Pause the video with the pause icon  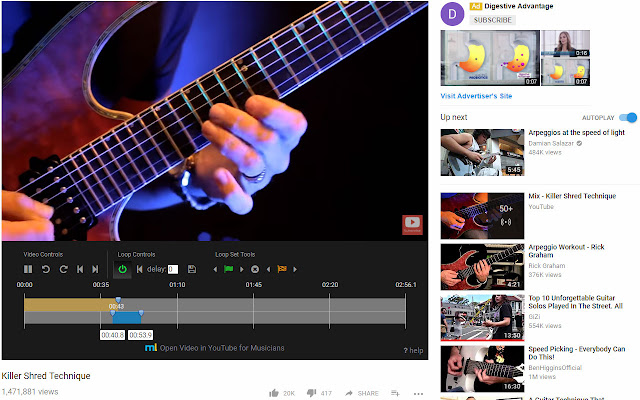(28, 269)
